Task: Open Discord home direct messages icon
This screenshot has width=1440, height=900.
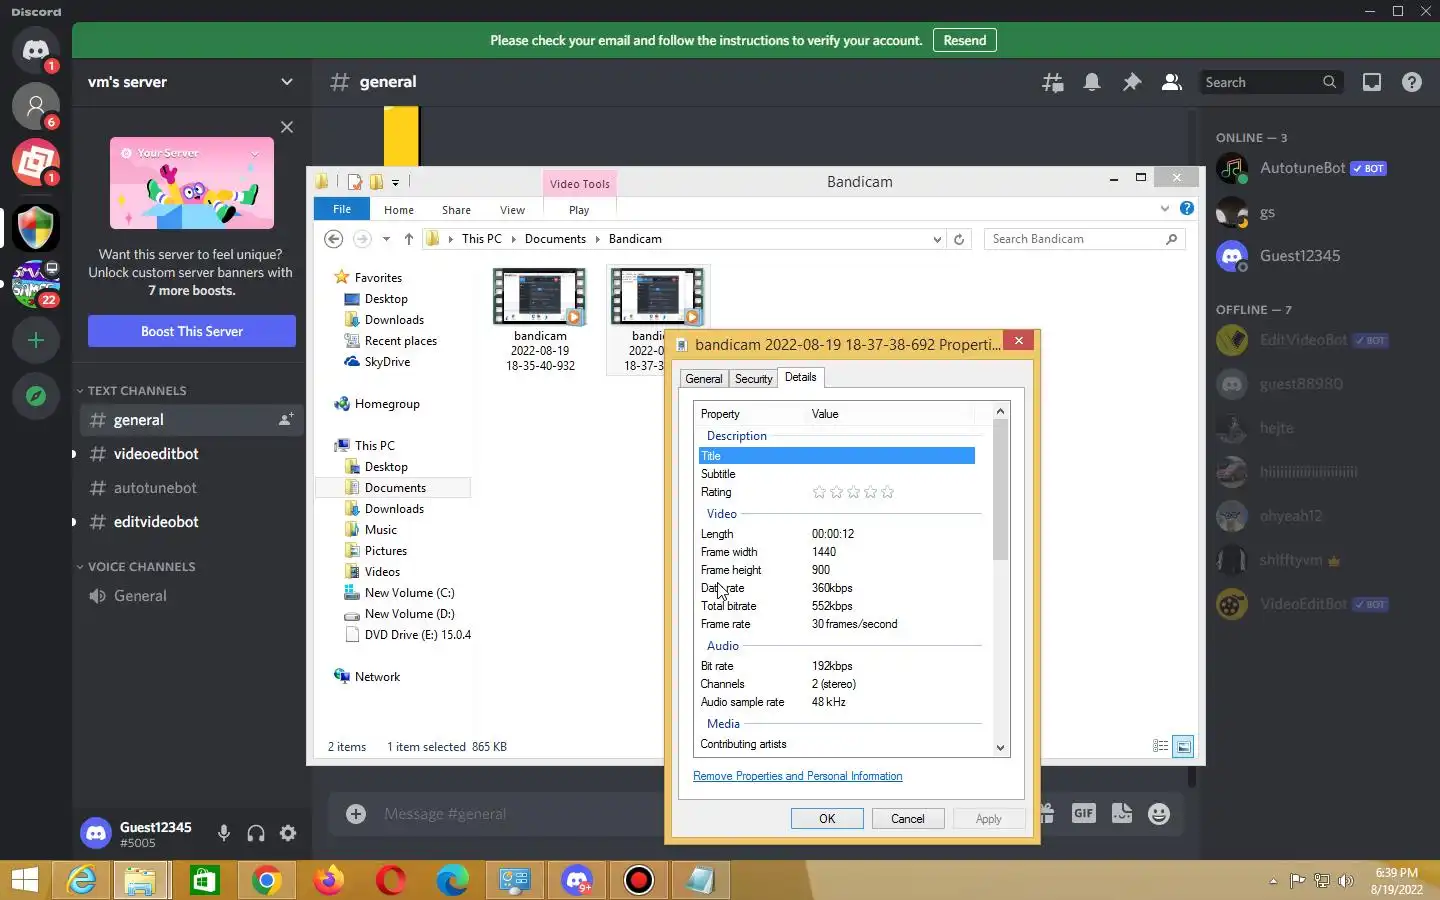Action: point(36,50)
